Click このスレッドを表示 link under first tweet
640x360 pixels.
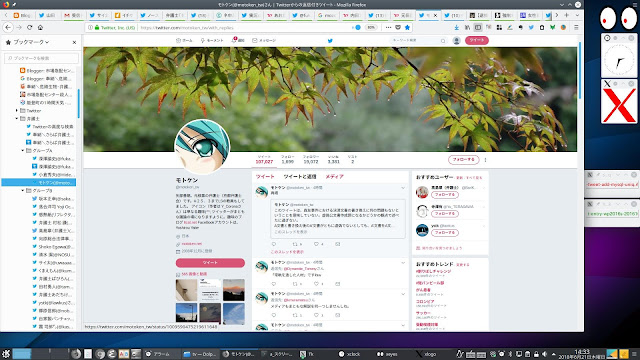tap(287, 252)
